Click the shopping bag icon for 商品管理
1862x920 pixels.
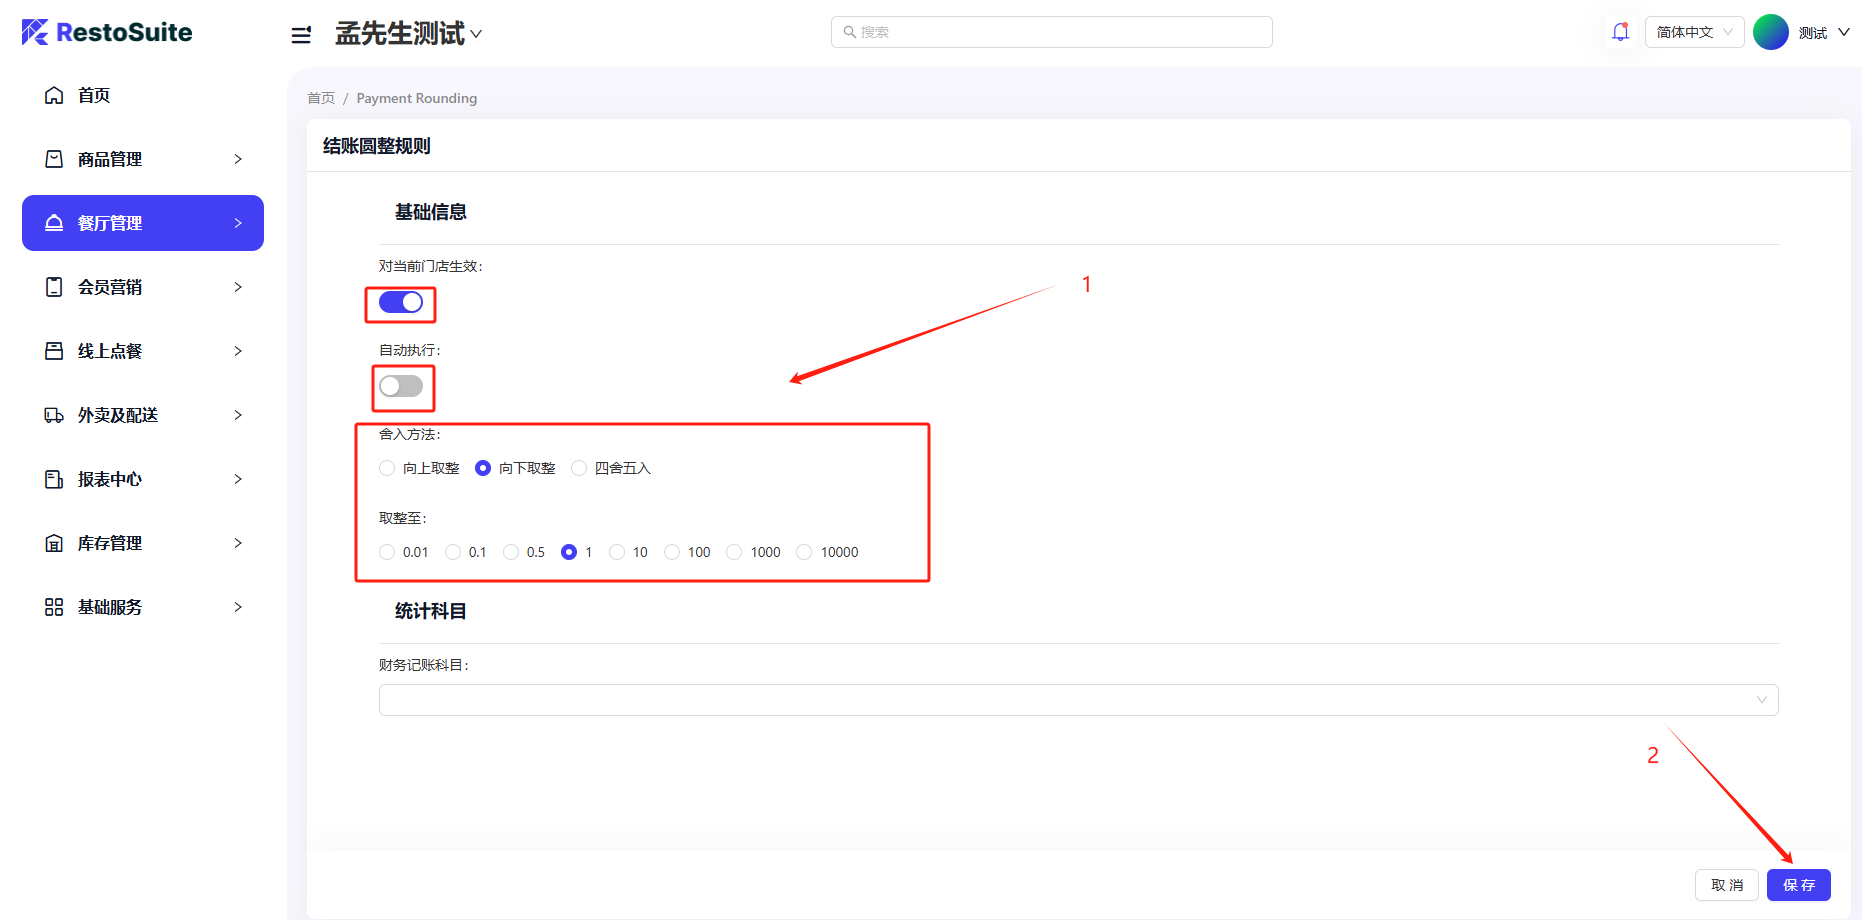[54, 159]
